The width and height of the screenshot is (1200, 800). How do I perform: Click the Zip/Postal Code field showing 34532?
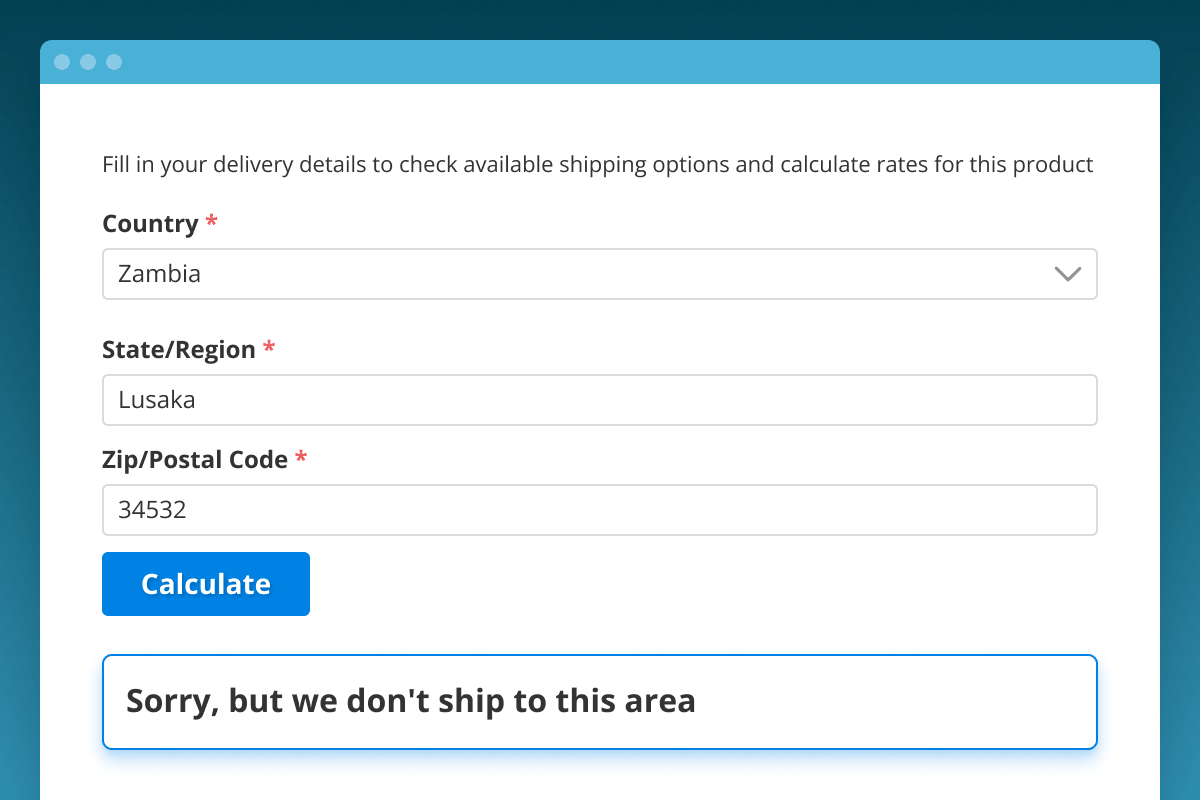point(600,510)
